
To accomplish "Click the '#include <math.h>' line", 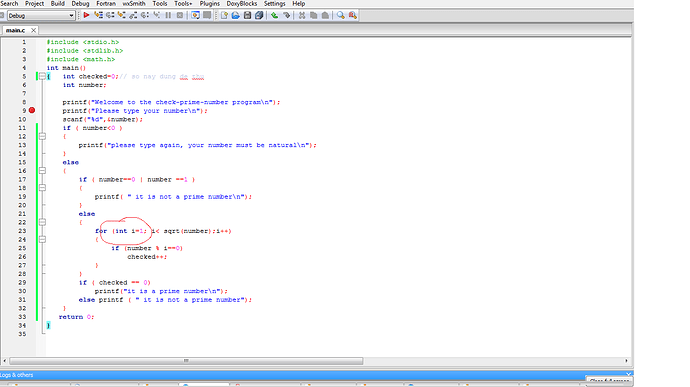I will point(81,59).
